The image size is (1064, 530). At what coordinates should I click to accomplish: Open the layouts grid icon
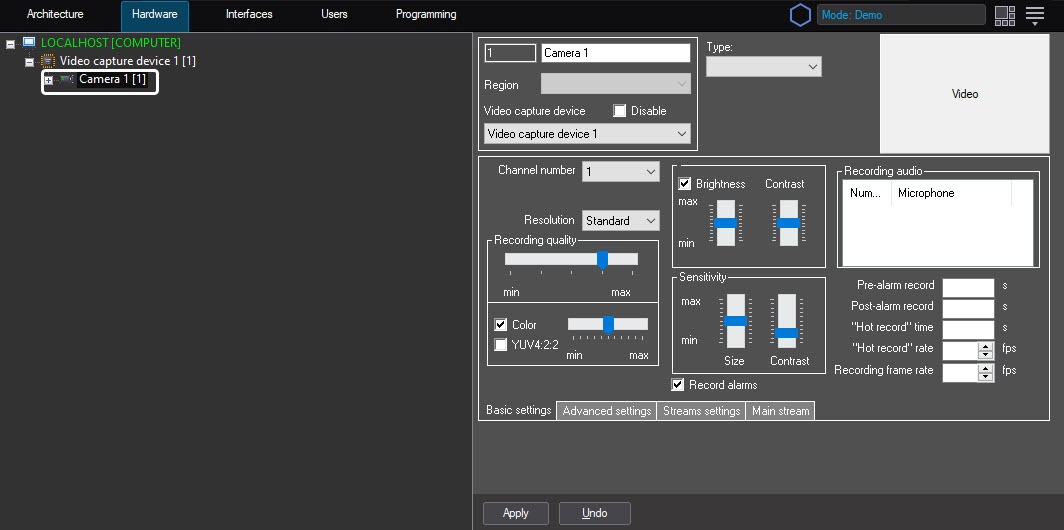point(1005,15)
